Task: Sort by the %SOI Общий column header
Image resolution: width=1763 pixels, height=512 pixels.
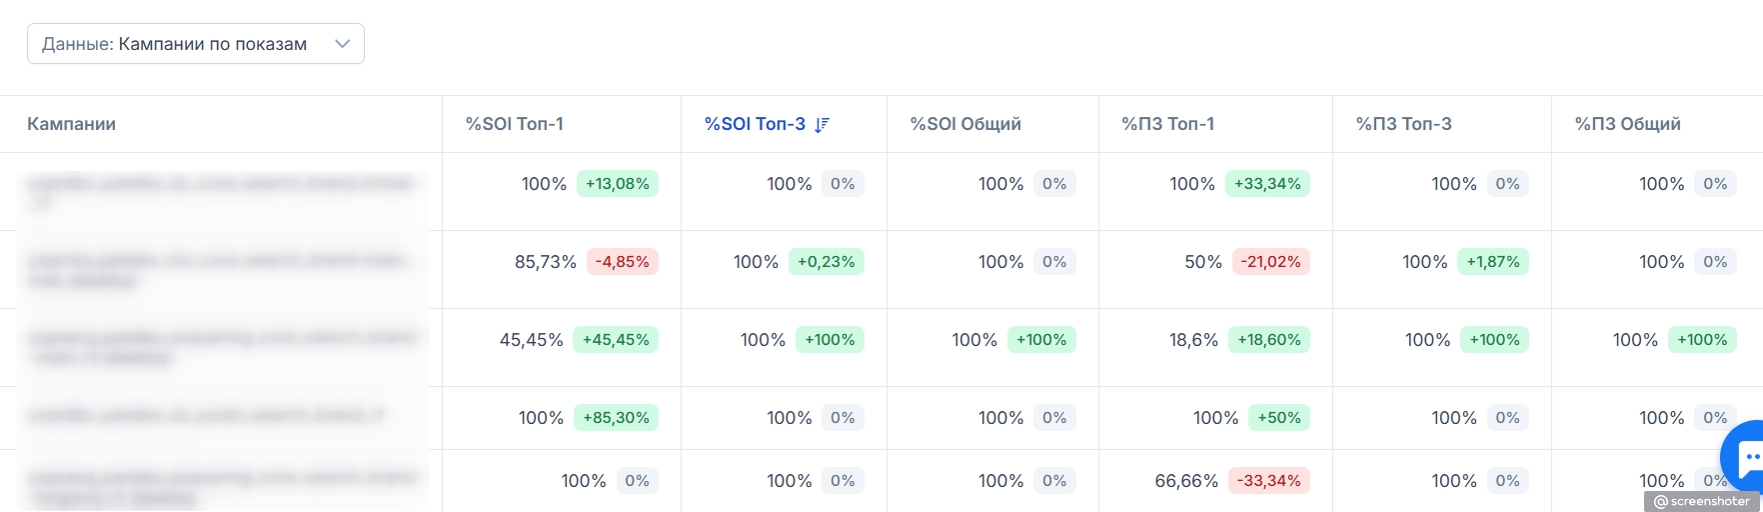Action: coord(965,124)
